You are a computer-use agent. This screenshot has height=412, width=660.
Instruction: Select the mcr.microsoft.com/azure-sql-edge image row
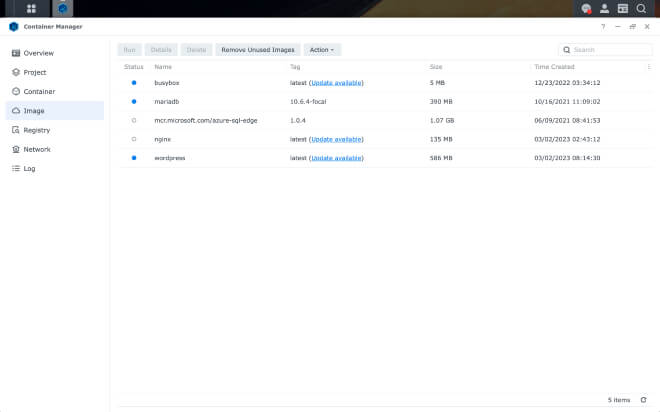[x=380, y=120]
